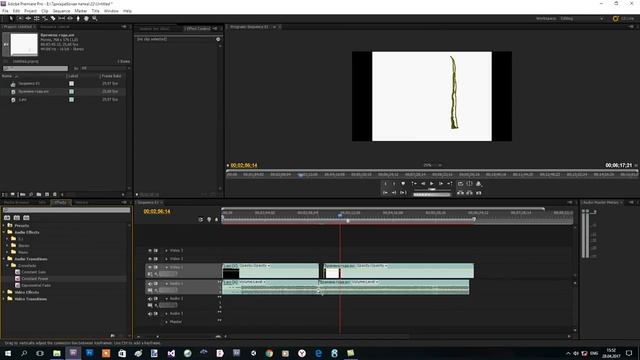The width and height of the screenshot is (640, 360).
Task: Select the Ripple Edit tool
Action: [x=28, y=18]
